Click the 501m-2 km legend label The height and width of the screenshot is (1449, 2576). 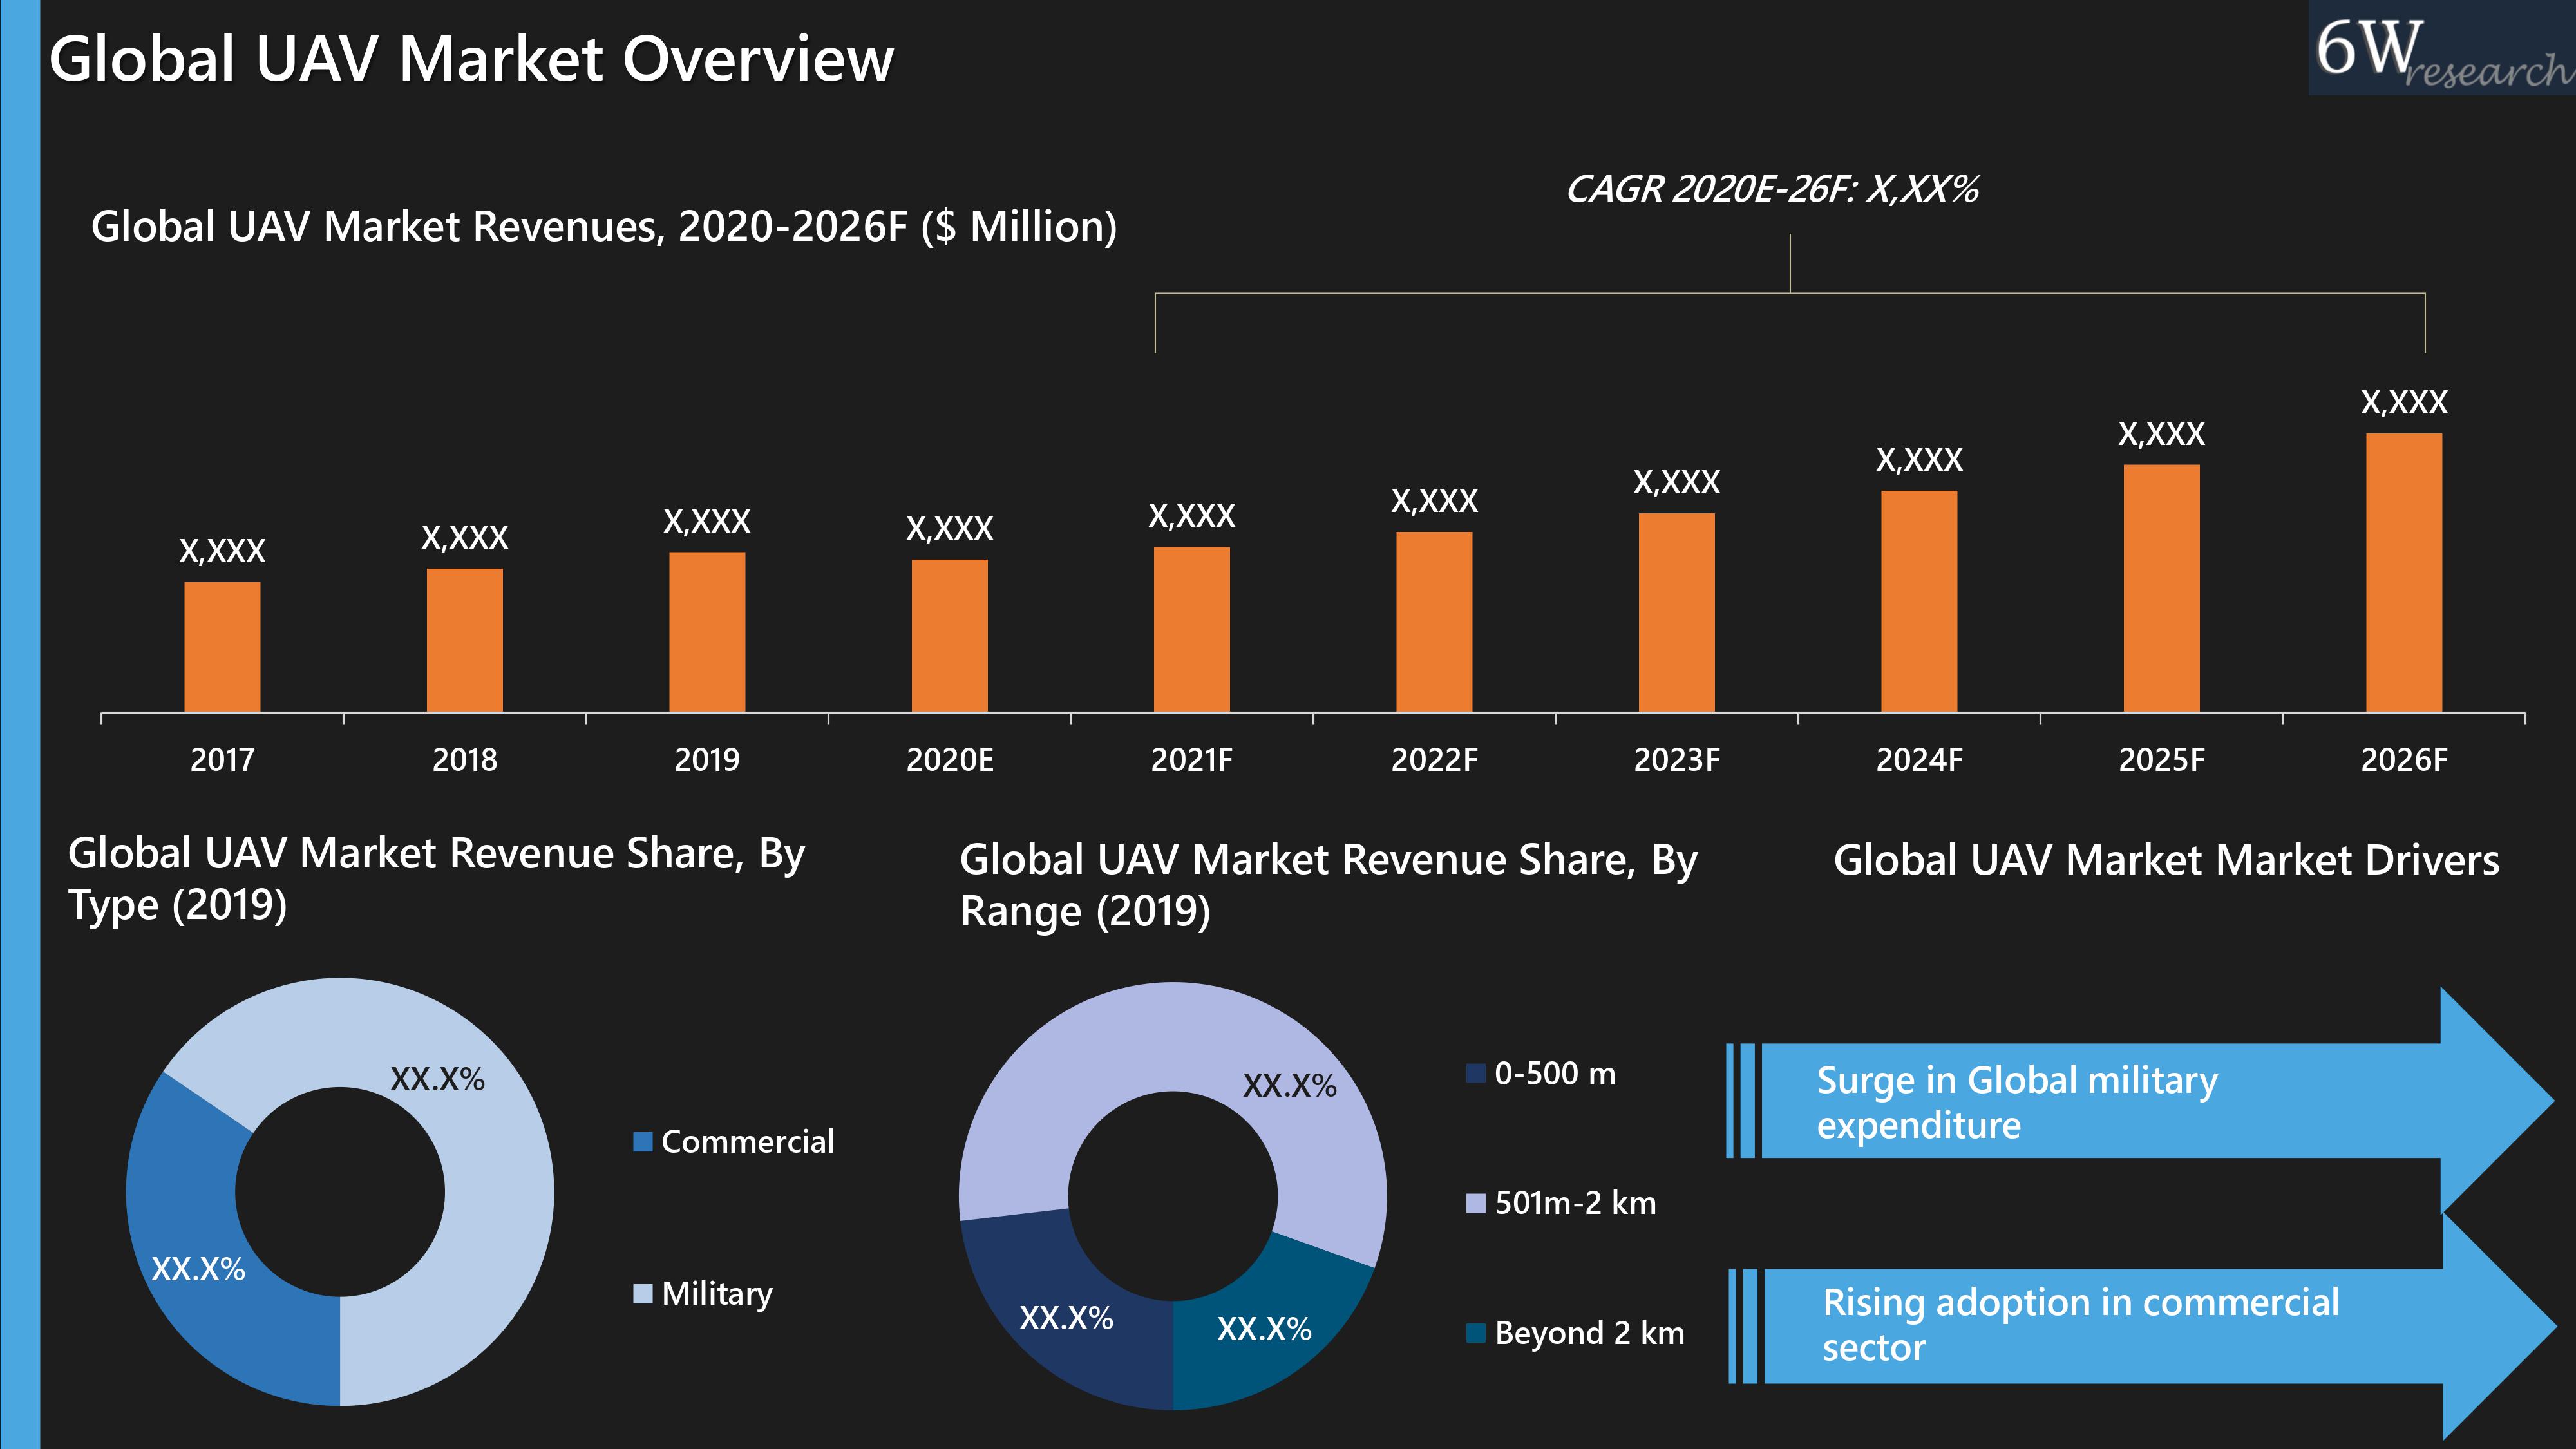1576,1203
